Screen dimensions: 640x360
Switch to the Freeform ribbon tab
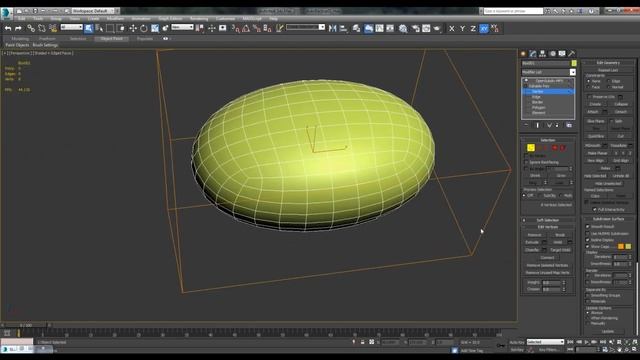[x=47, y=39]
